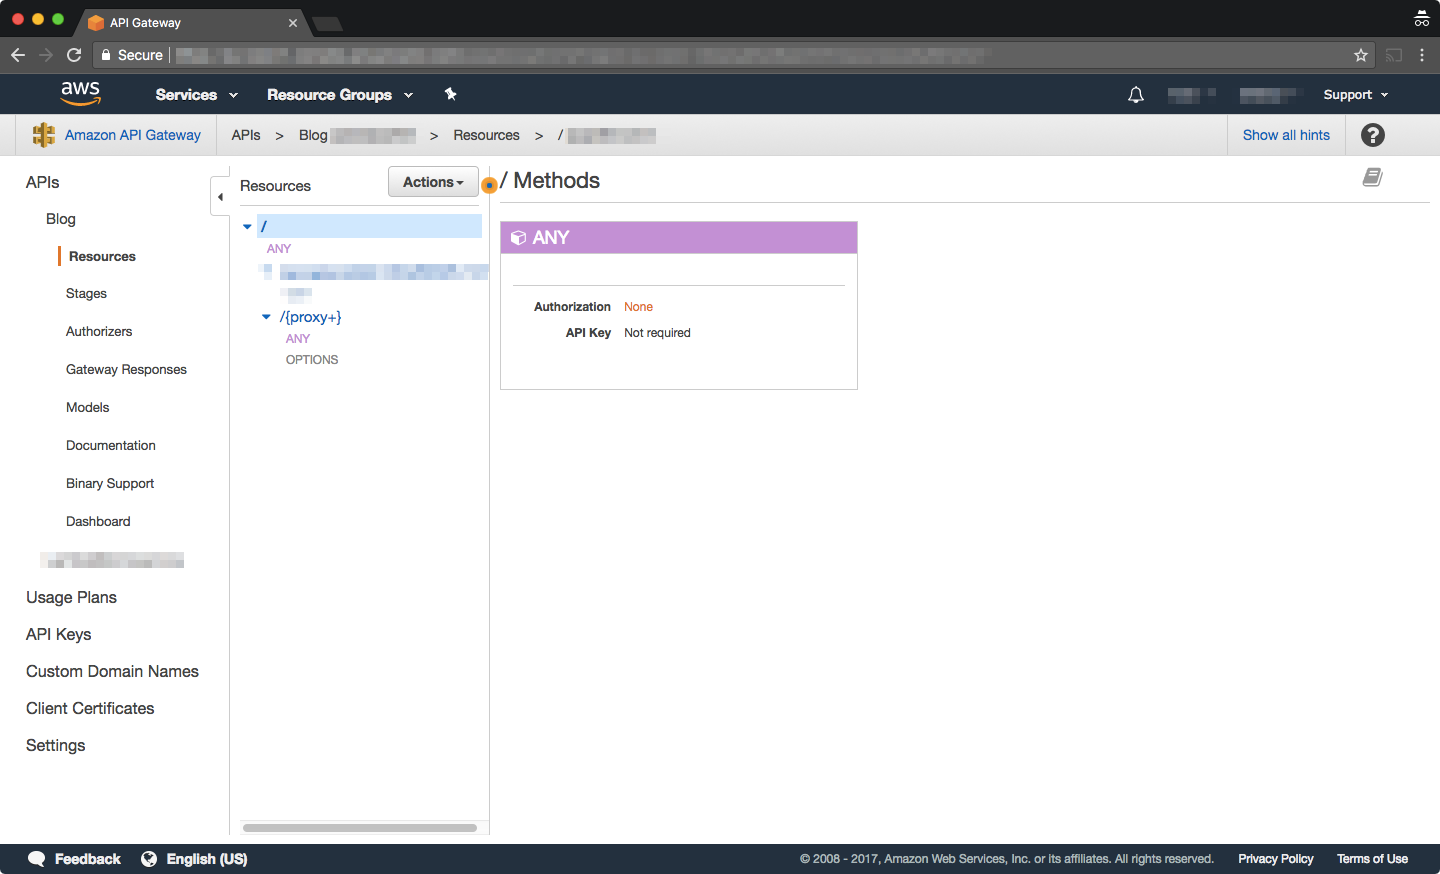The image size is (1440, 874).
Task: Change language via English (US)
Action: pos(207,859)
